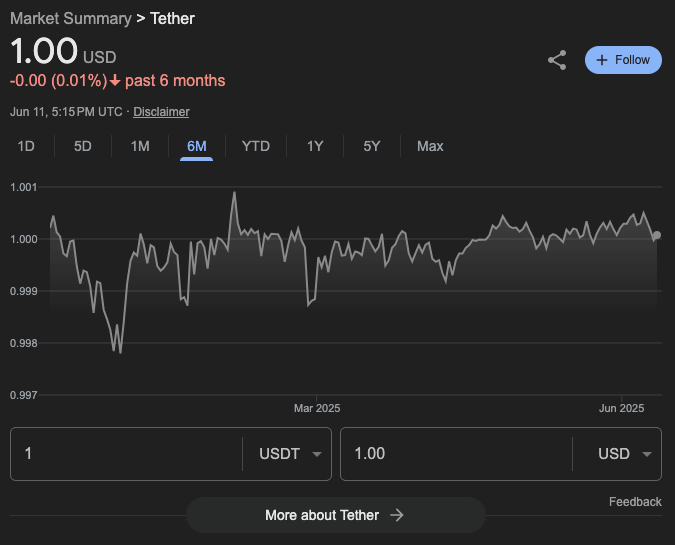The width and height of the screenshot is (675, 545).
Task: Open the USDT currency dropdown
Action: coord(291,454)
